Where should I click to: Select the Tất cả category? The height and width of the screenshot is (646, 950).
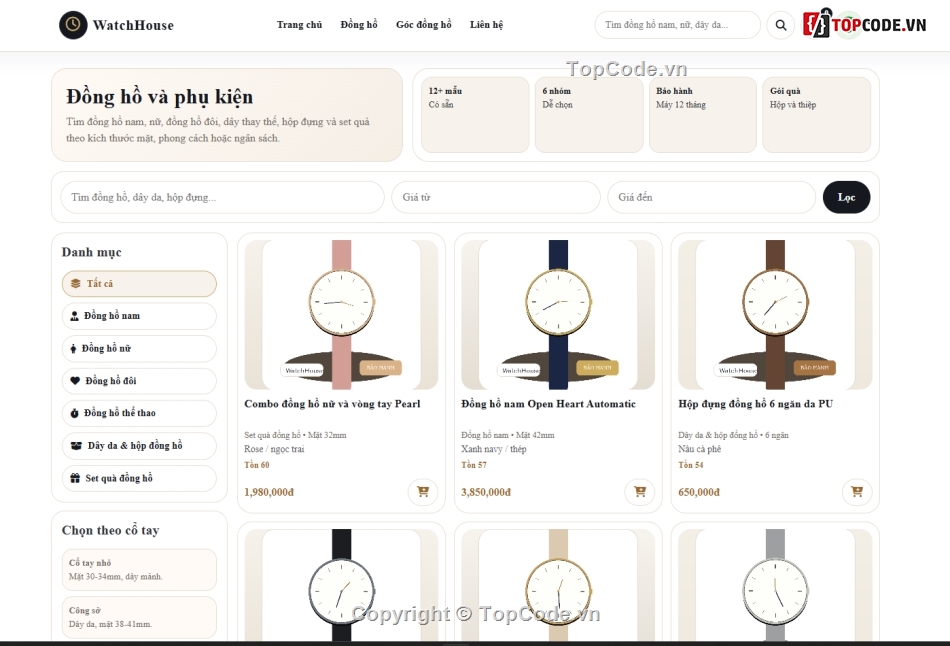pos(139,284)
